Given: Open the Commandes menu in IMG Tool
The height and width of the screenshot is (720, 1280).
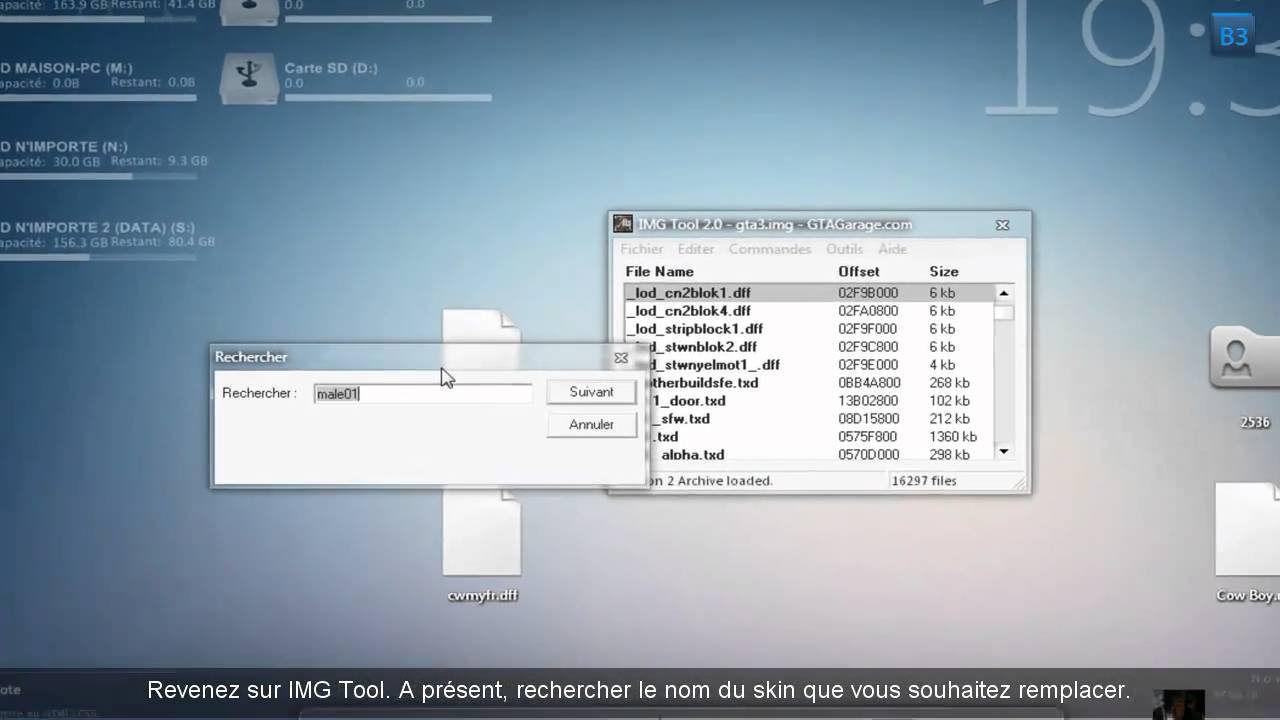Looking at the screenshot, I should [770, 249].
